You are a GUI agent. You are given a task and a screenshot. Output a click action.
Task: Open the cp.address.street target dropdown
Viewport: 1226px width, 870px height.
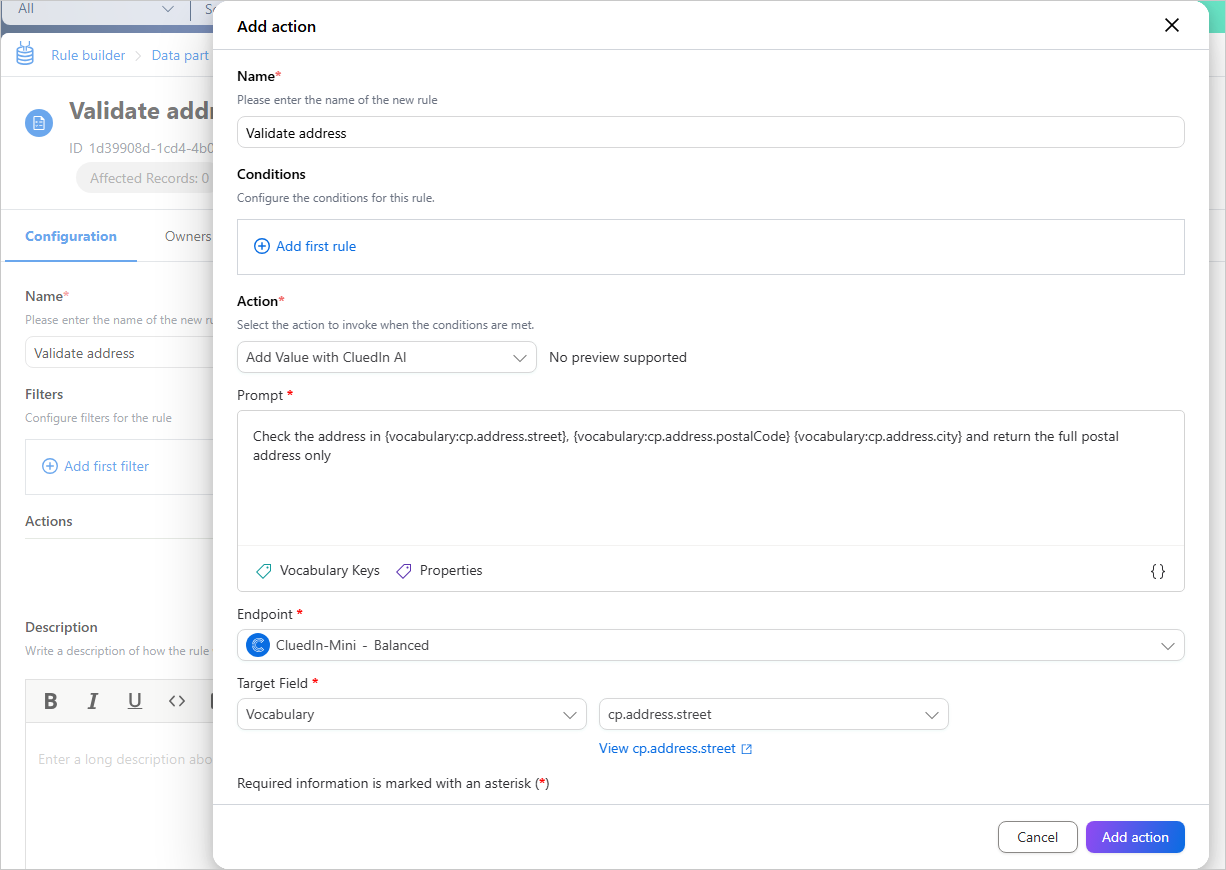[774, 714]
